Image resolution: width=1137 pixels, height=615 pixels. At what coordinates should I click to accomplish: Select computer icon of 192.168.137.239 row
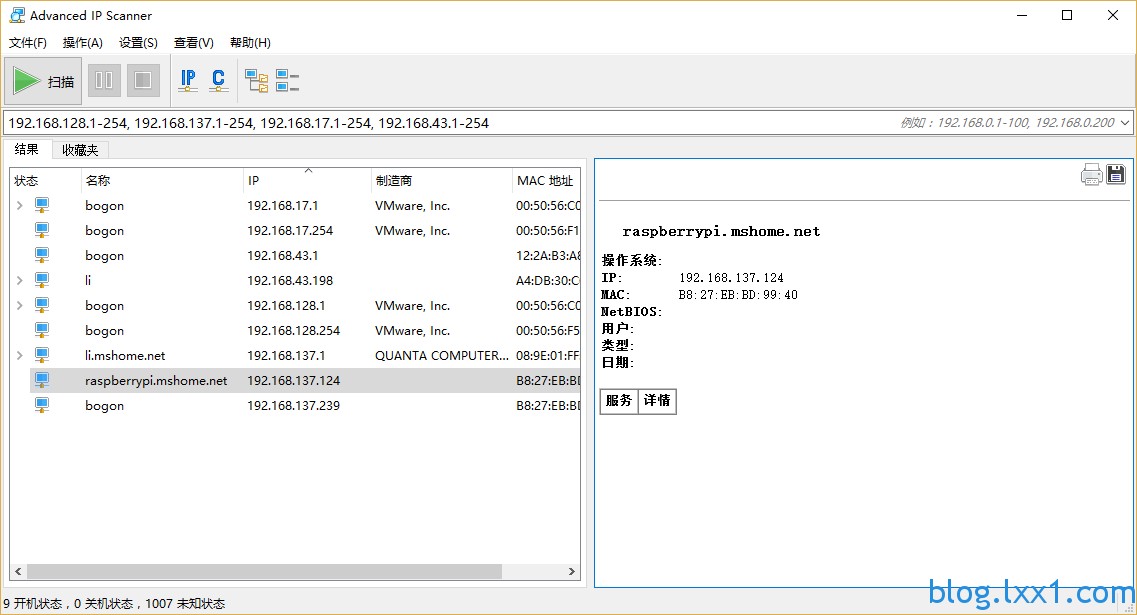coord(42,405)
